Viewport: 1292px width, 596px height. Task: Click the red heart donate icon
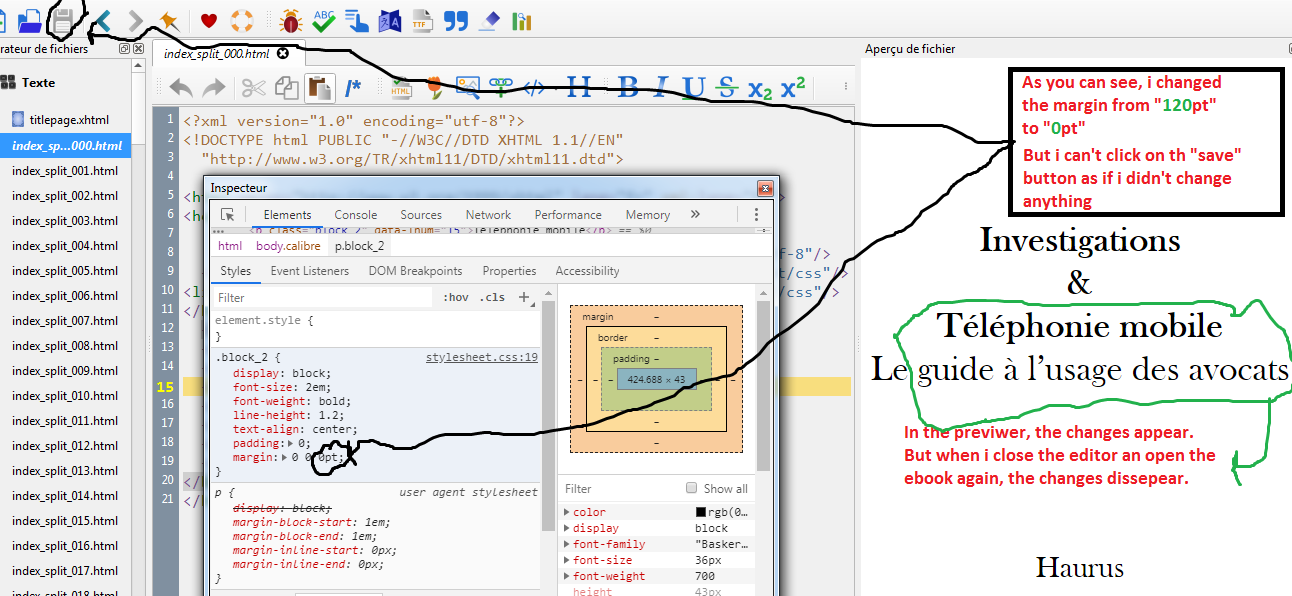[x=209, y=20]
